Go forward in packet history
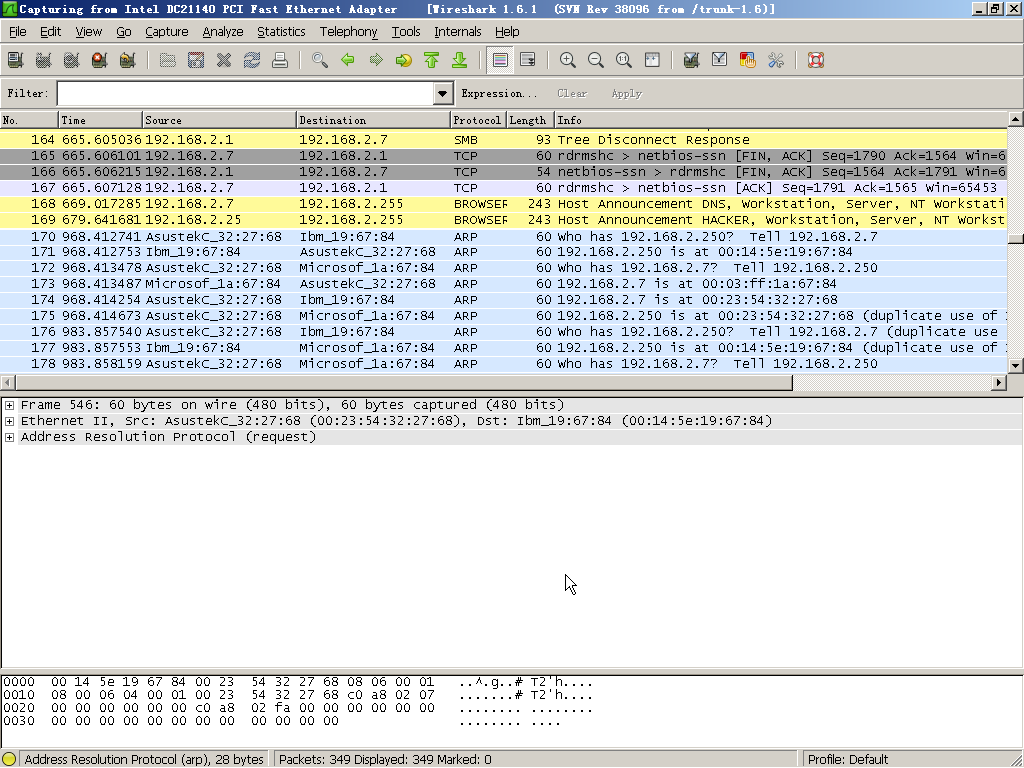 click(x=376, y=60)
